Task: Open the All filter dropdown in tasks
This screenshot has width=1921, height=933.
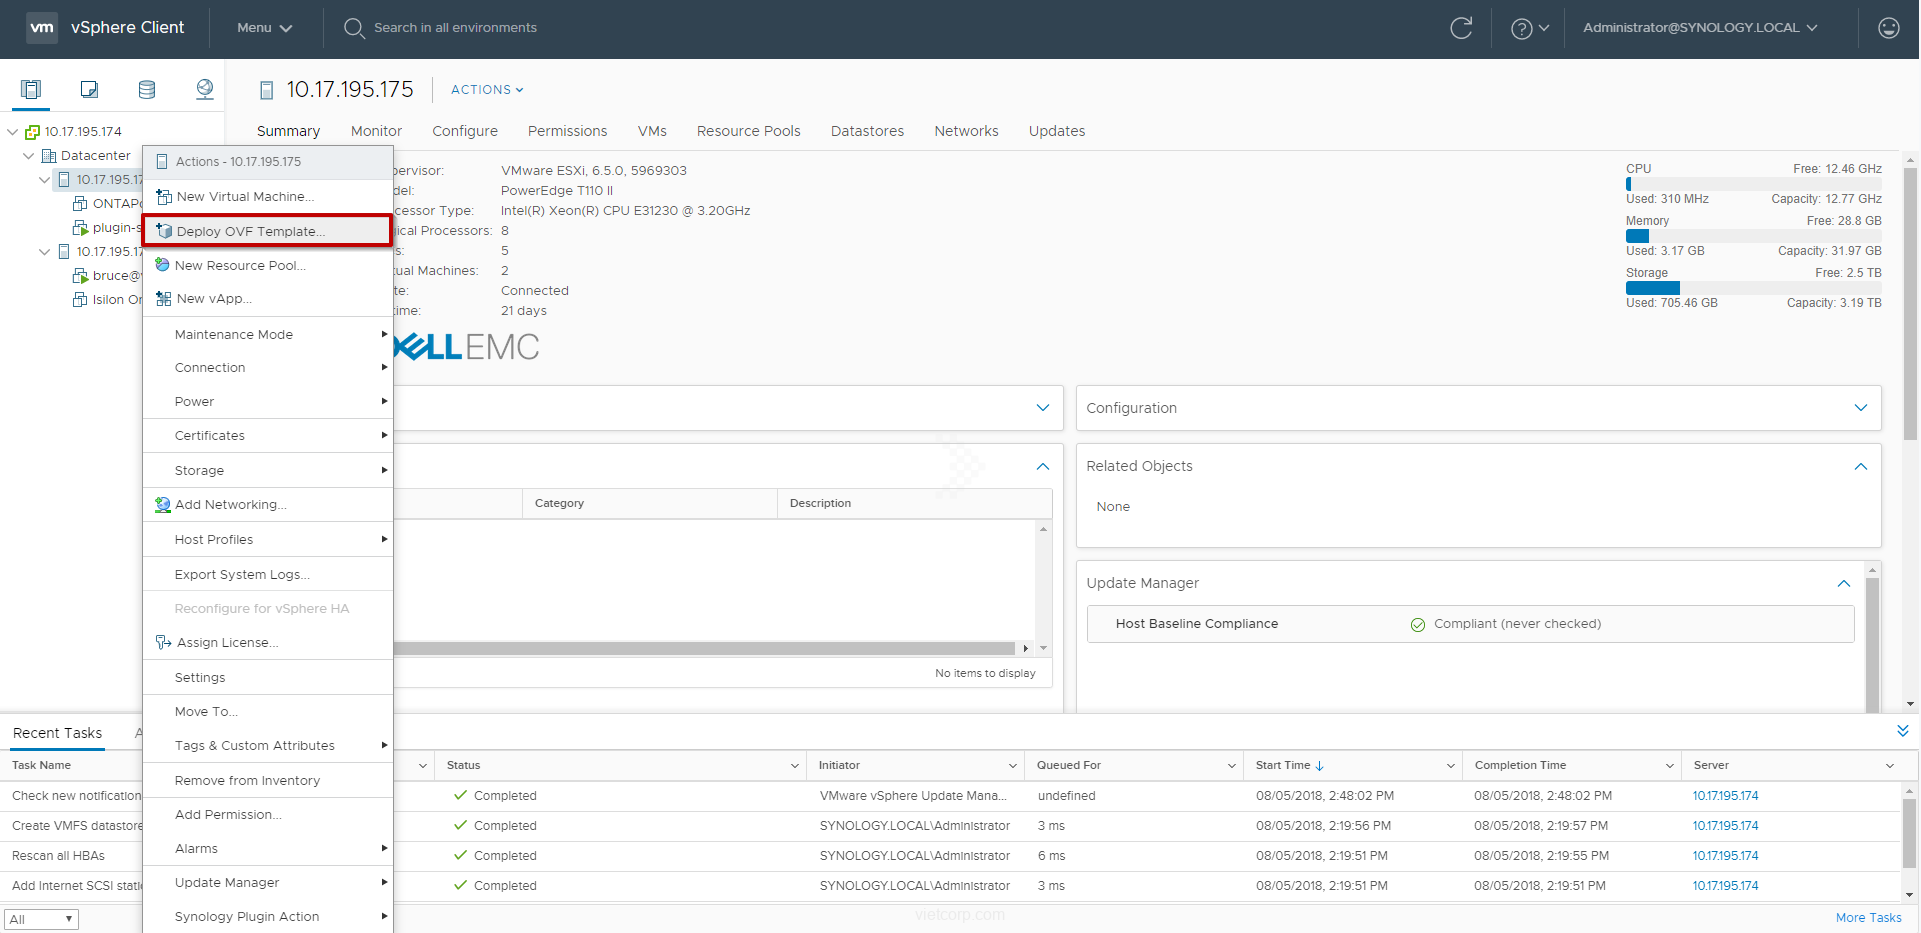Action: [x=41, y=919]
